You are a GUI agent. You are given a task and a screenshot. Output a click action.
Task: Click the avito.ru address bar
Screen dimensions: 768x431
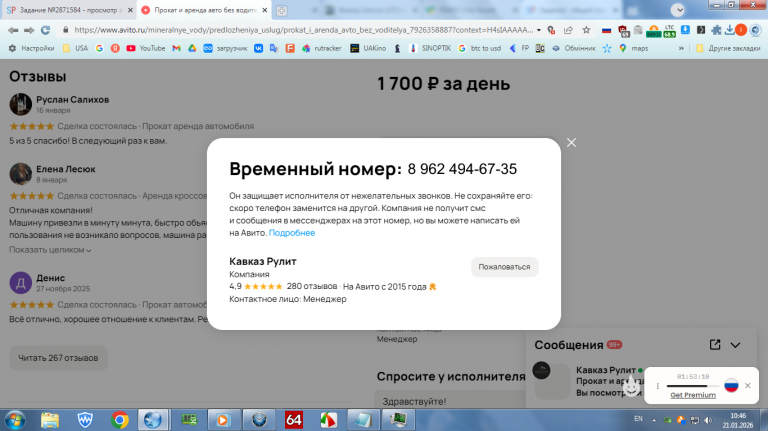304,30
